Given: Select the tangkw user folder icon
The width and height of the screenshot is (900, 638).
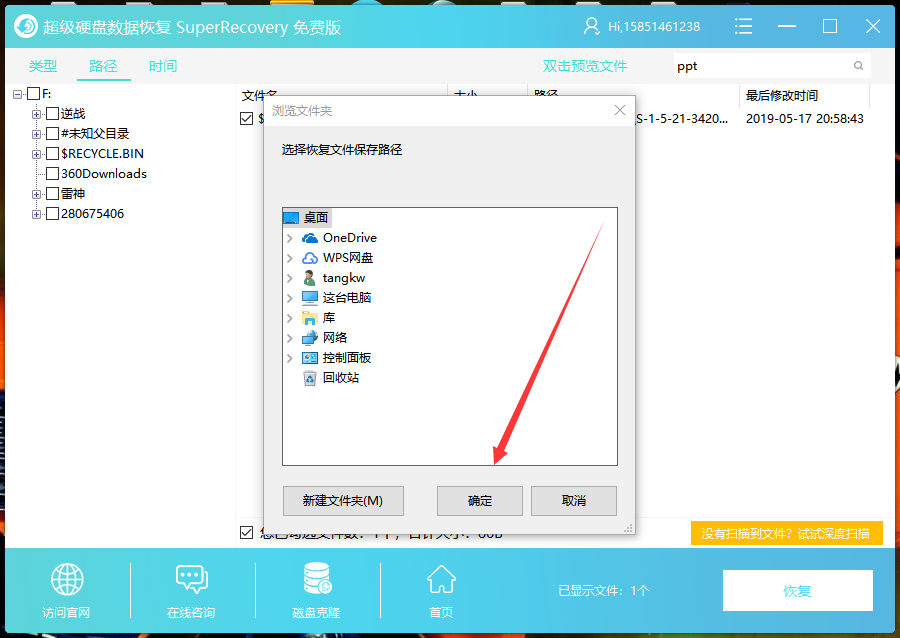Looking at the screenshot, I should (x=310, y=278).
